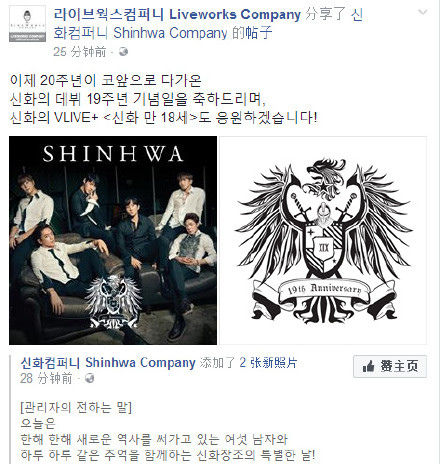Screen dimensions: 440x464
Task: Open the 28 分钟前 timestamp of shared post
Action: (x=46, y=378)
